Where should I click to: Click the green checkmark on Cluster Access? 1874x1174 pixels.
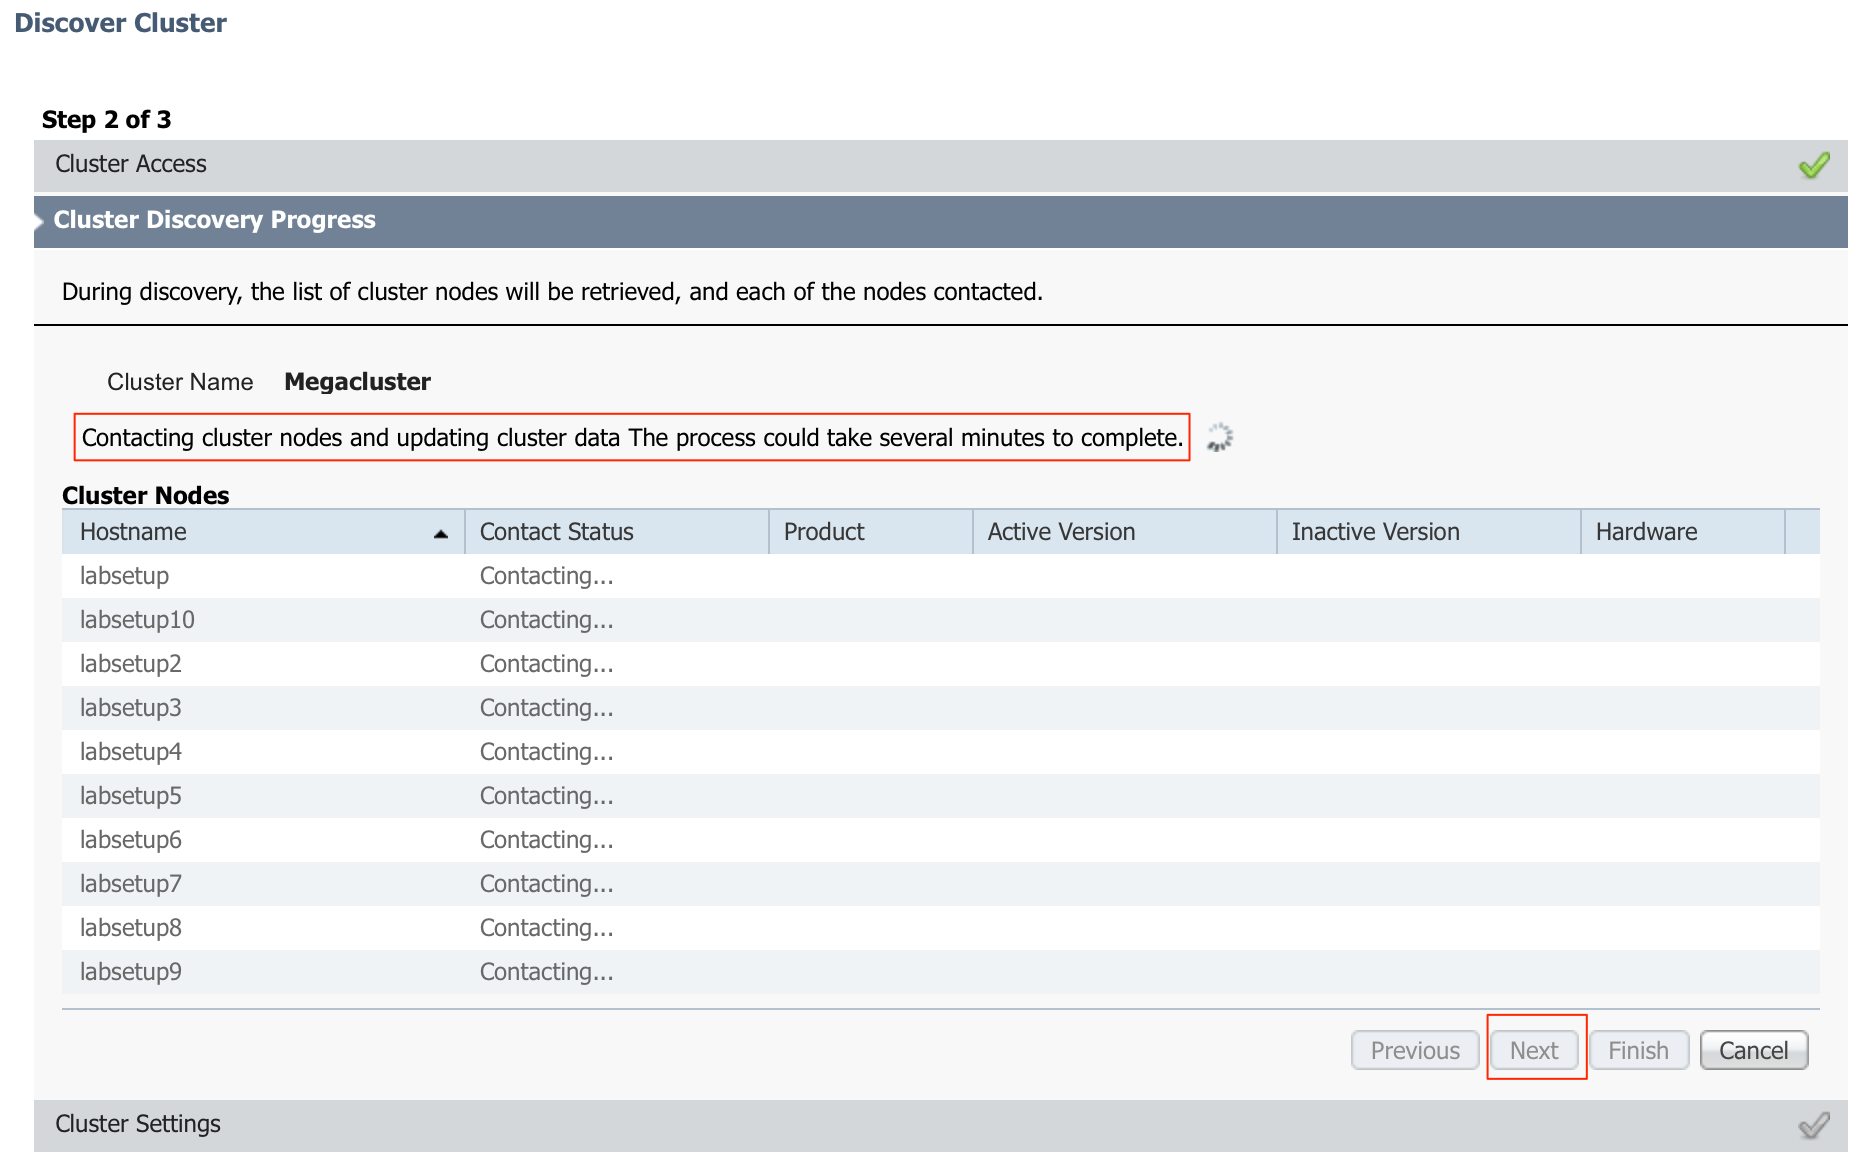coord(1814,165)
